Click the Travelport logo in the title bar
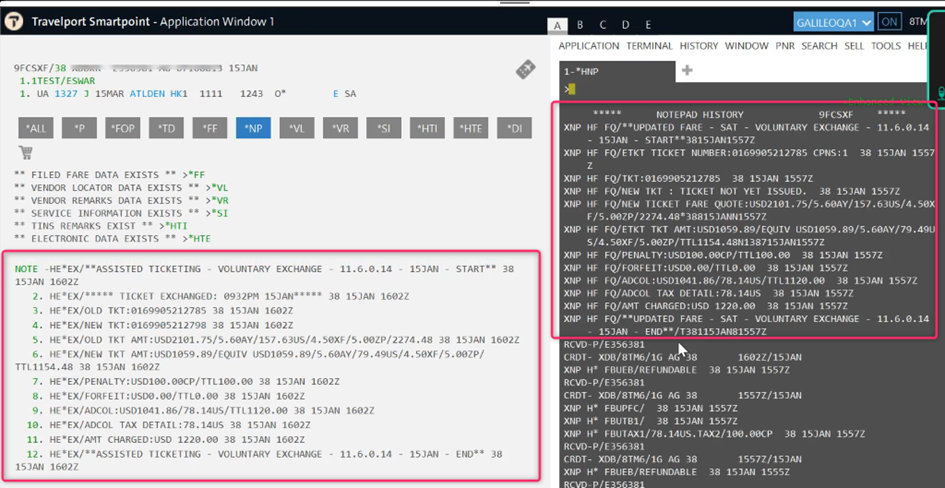945x488 pixels. (16, 22)
